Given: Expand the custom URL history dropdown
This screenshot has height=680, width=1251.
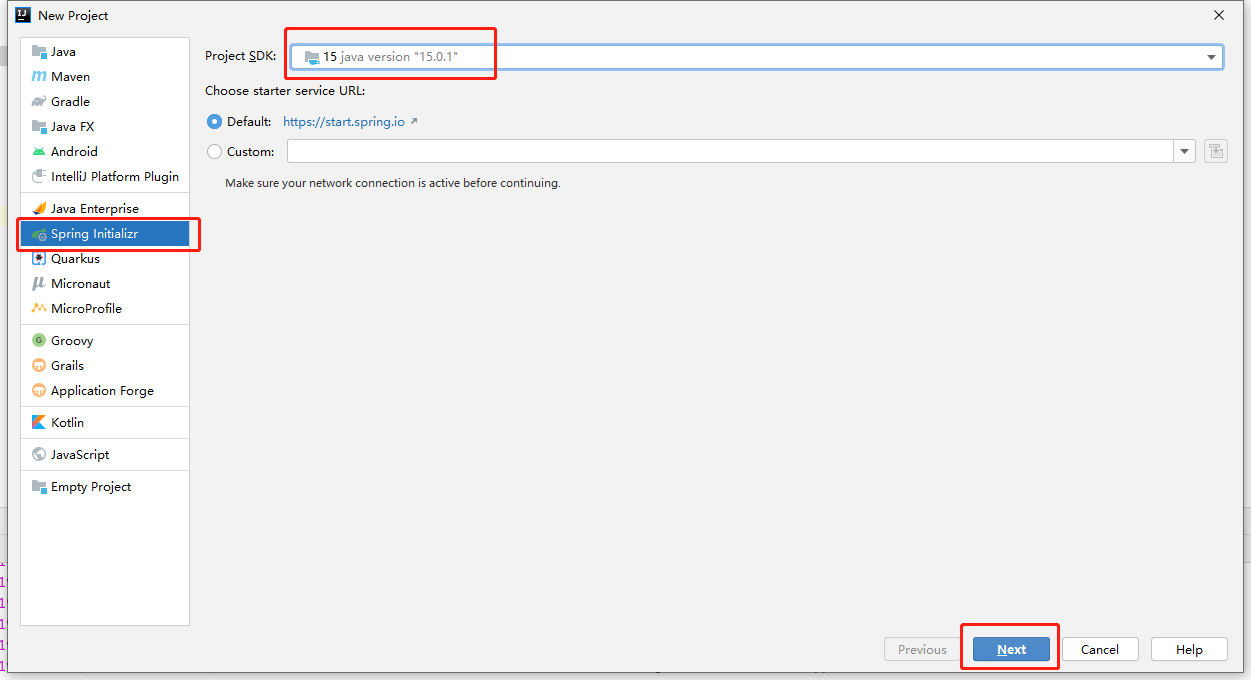Looking at the screenshot, I should tap(1185, 151).
